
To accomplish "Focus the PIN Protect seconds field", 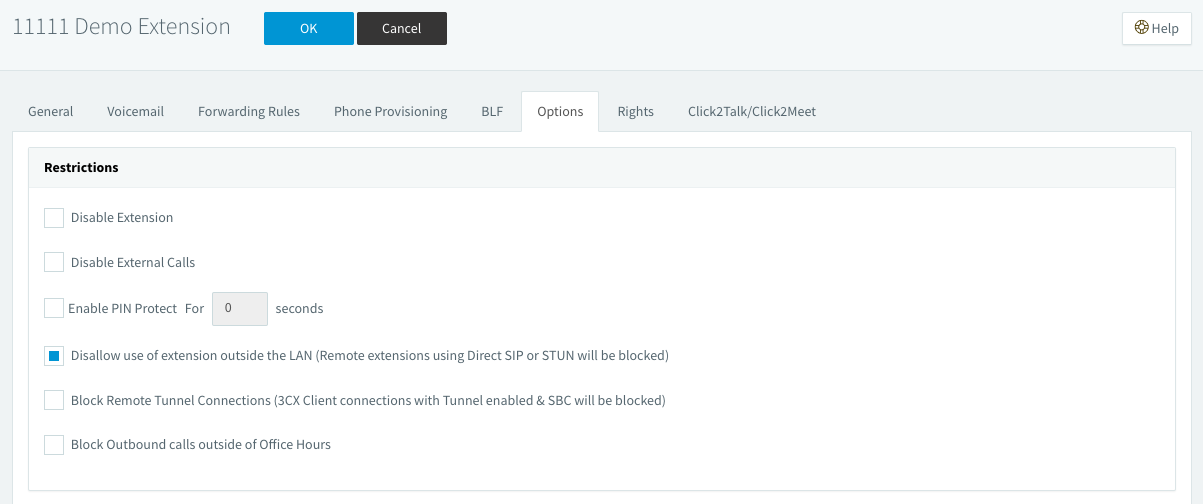I will pyautogui.click(x=240, y=308).
